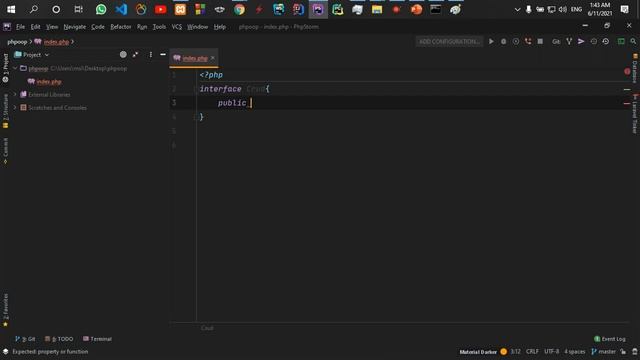The width and height of the screenshot is (640, 360).
Task: Open the File menu
Action: pos(20,27)
